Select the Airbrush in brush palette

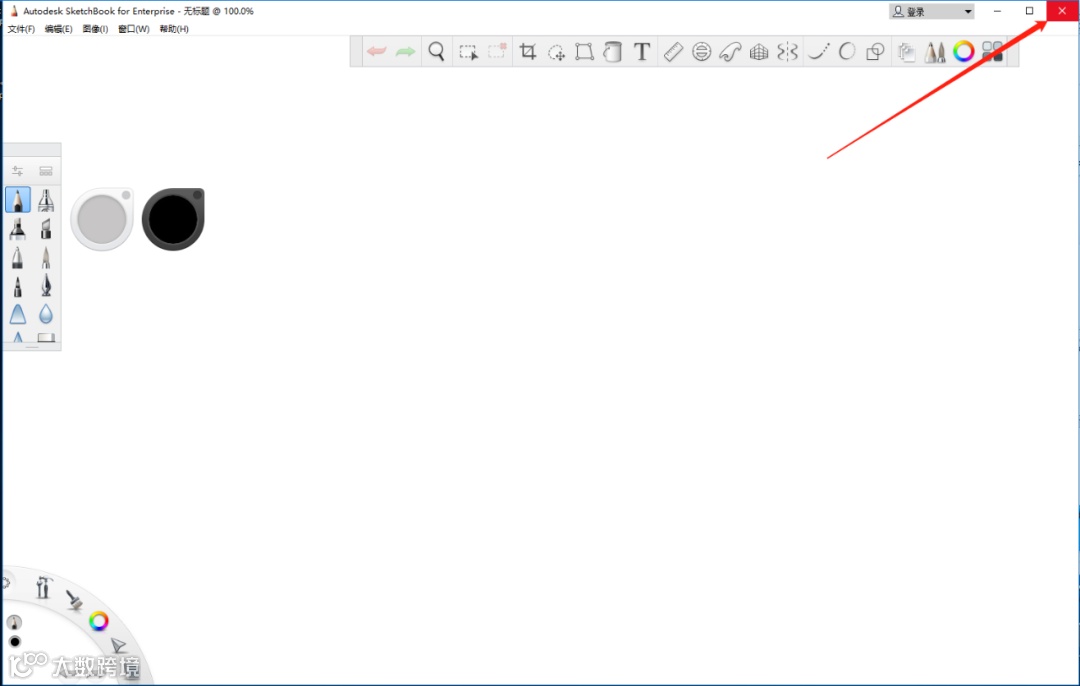46,200
